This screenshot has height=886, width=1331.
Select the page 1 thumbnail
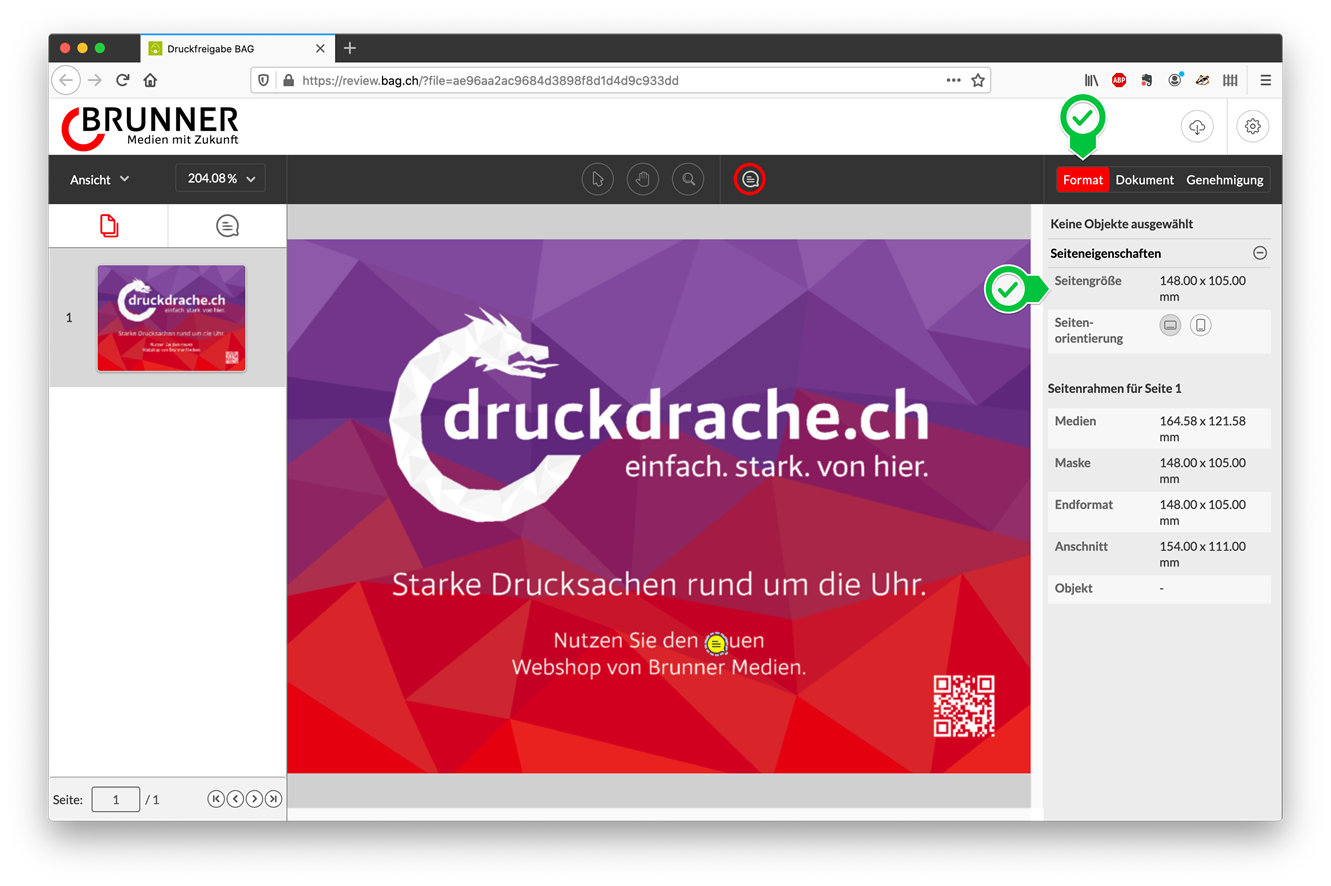tap(171, 318)
